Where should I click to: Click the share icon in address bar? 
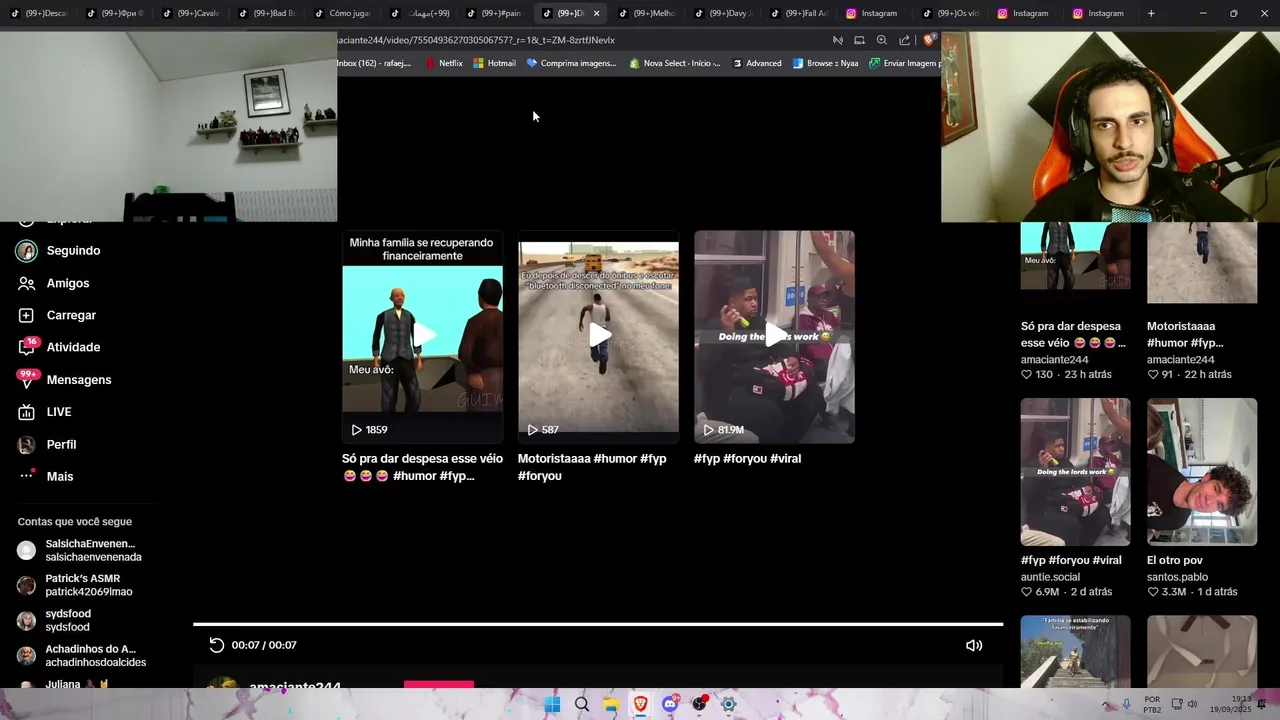pos(904,40)
